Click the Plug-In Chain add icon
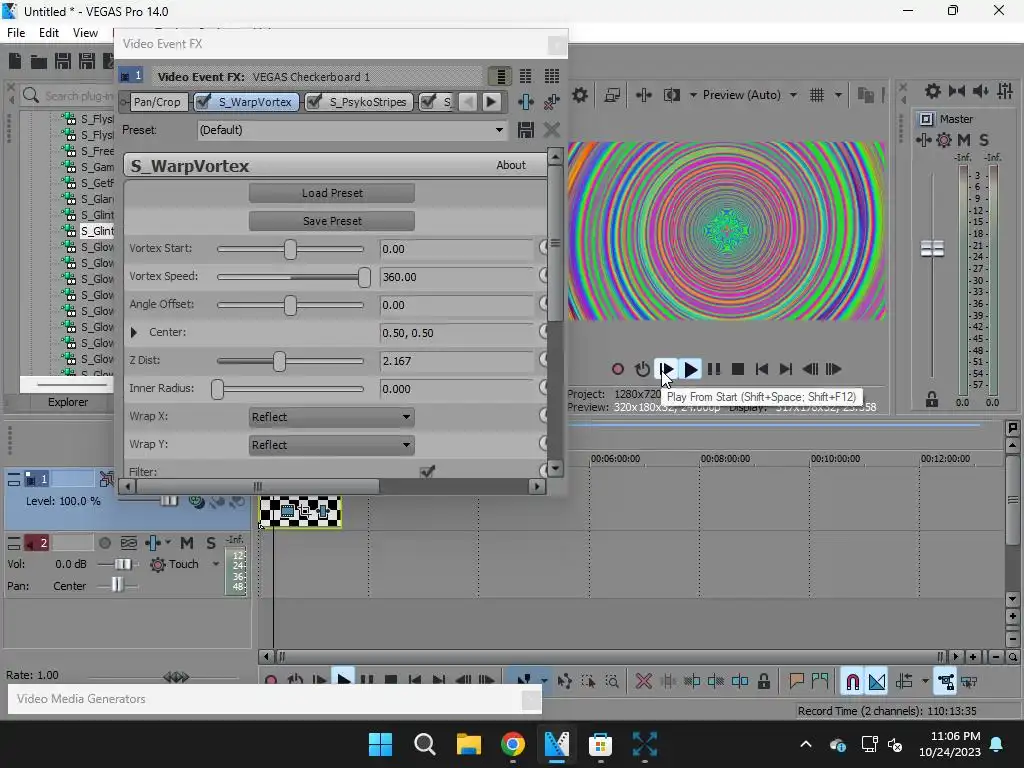This screenshot has width=1024, height=768. pyautogui.click(x=526, y=102)
